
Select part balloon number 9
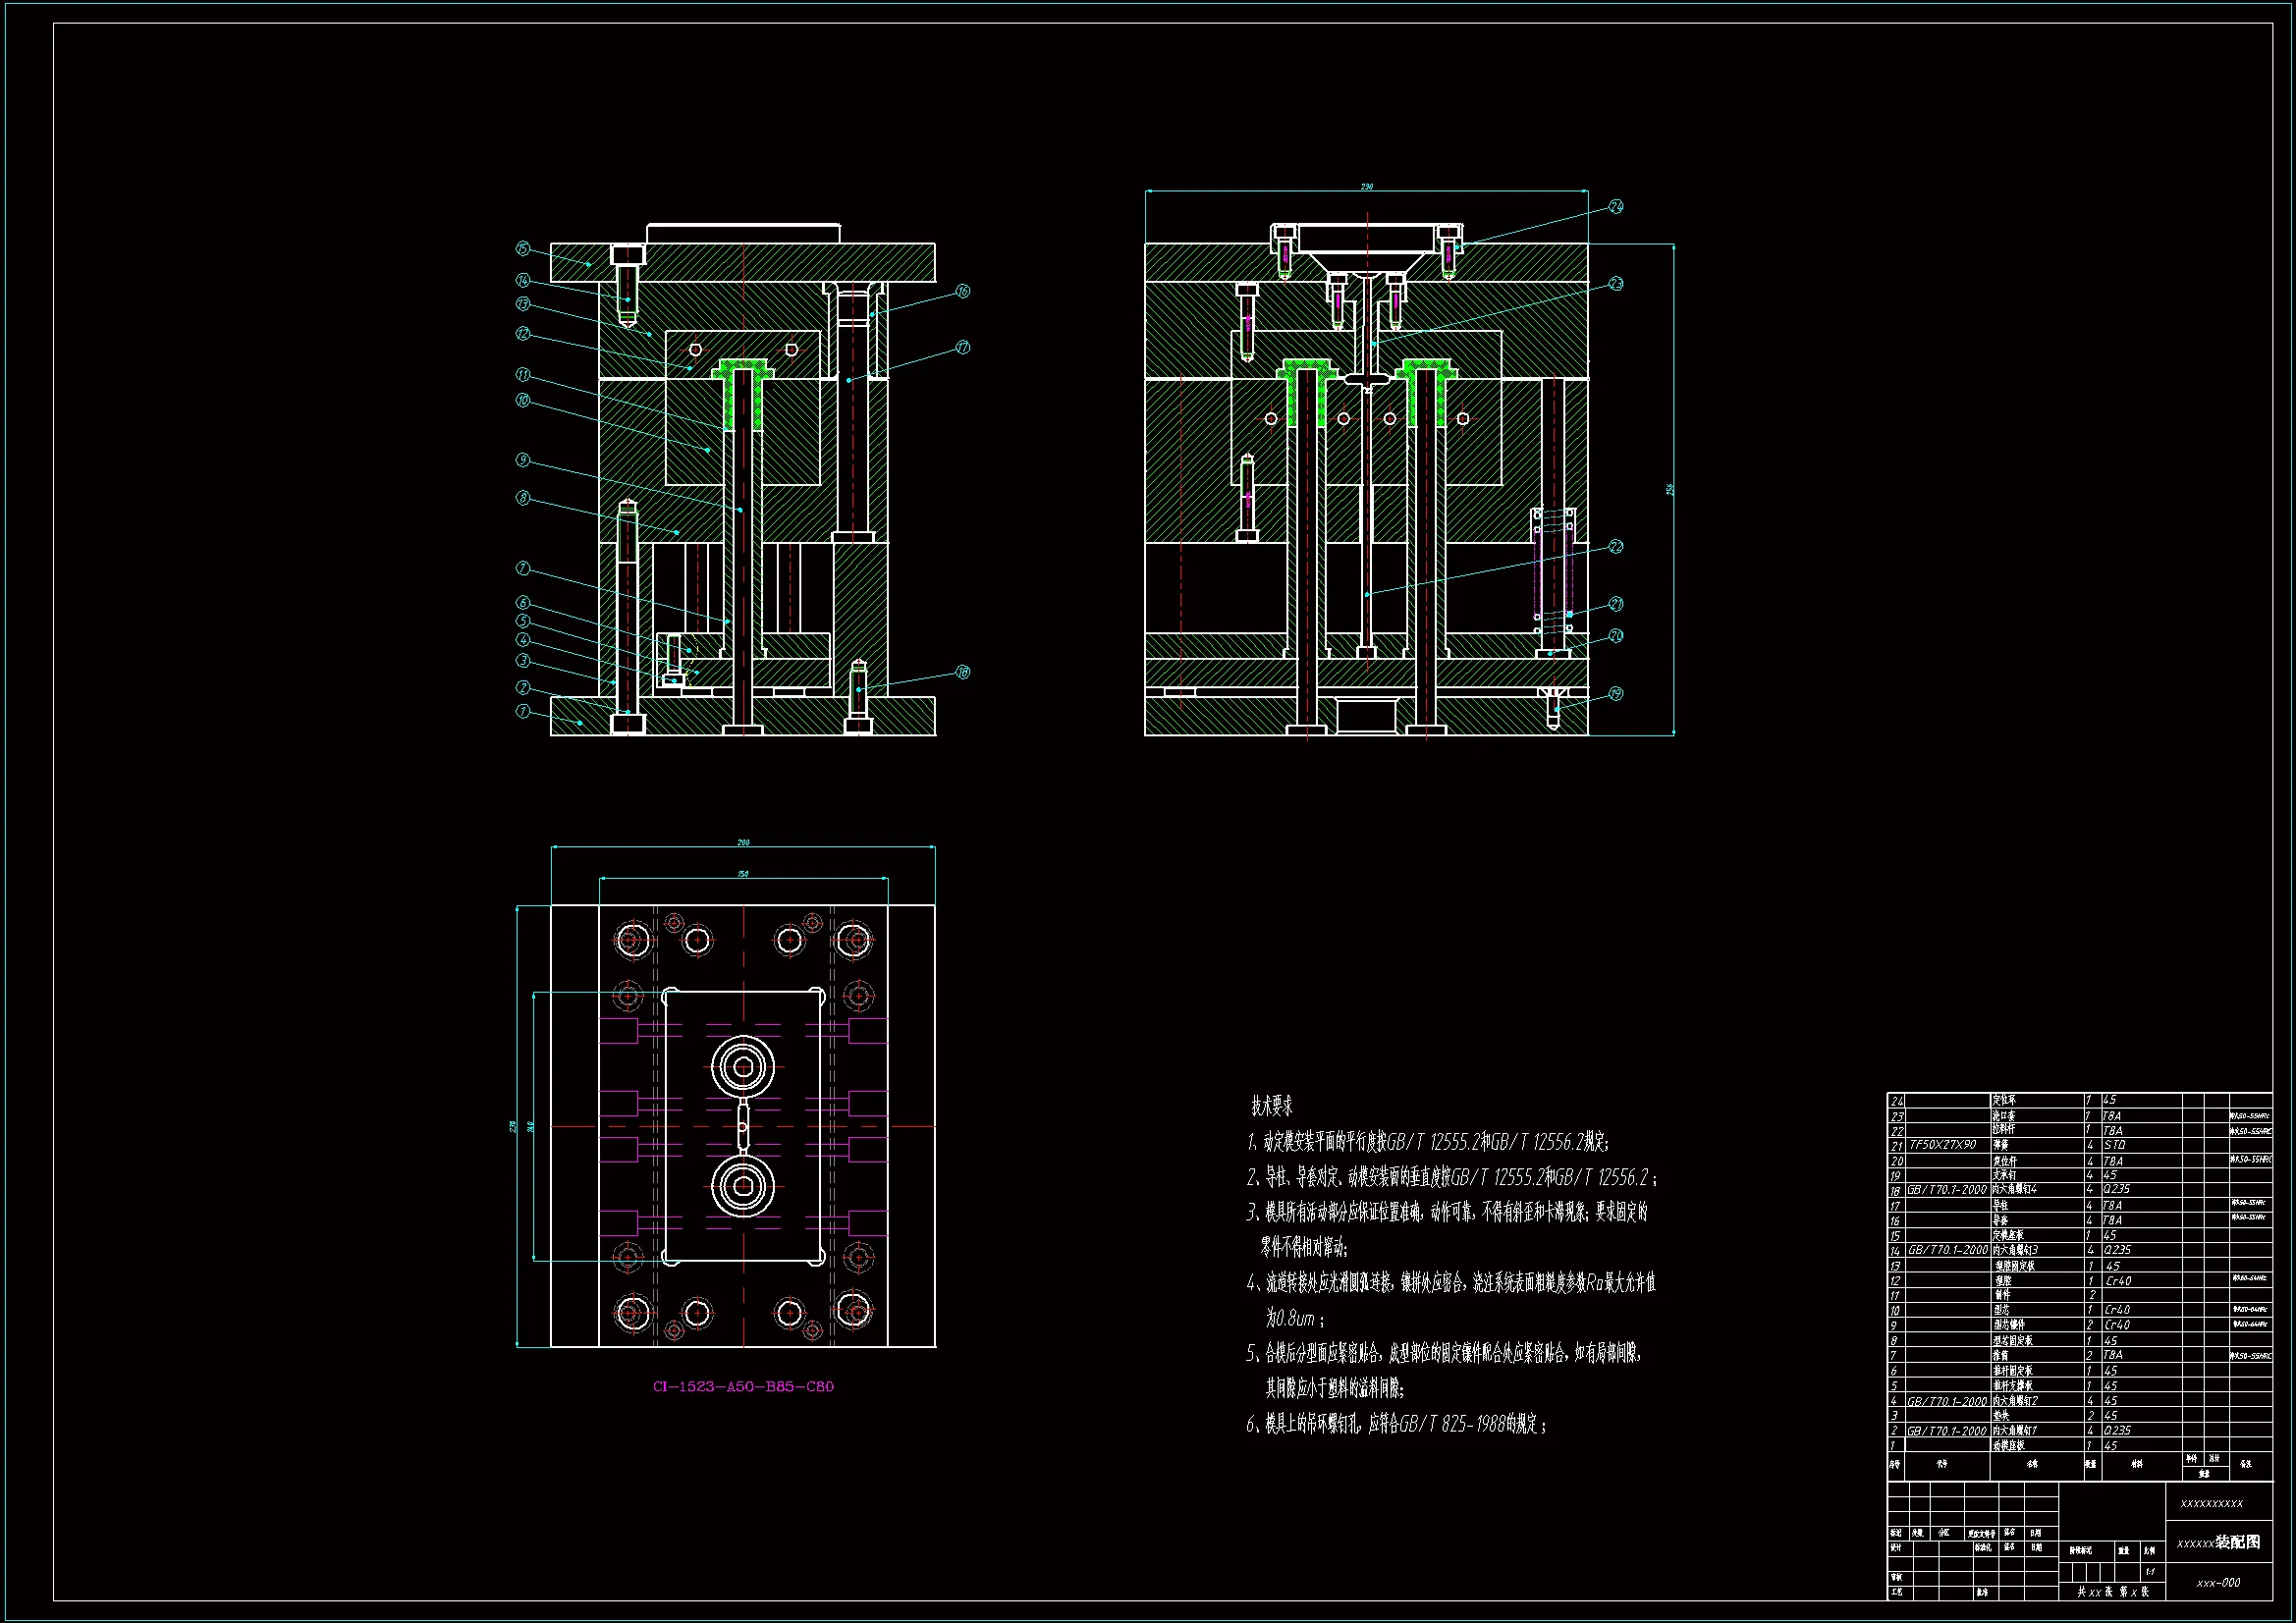pos(522,460)
